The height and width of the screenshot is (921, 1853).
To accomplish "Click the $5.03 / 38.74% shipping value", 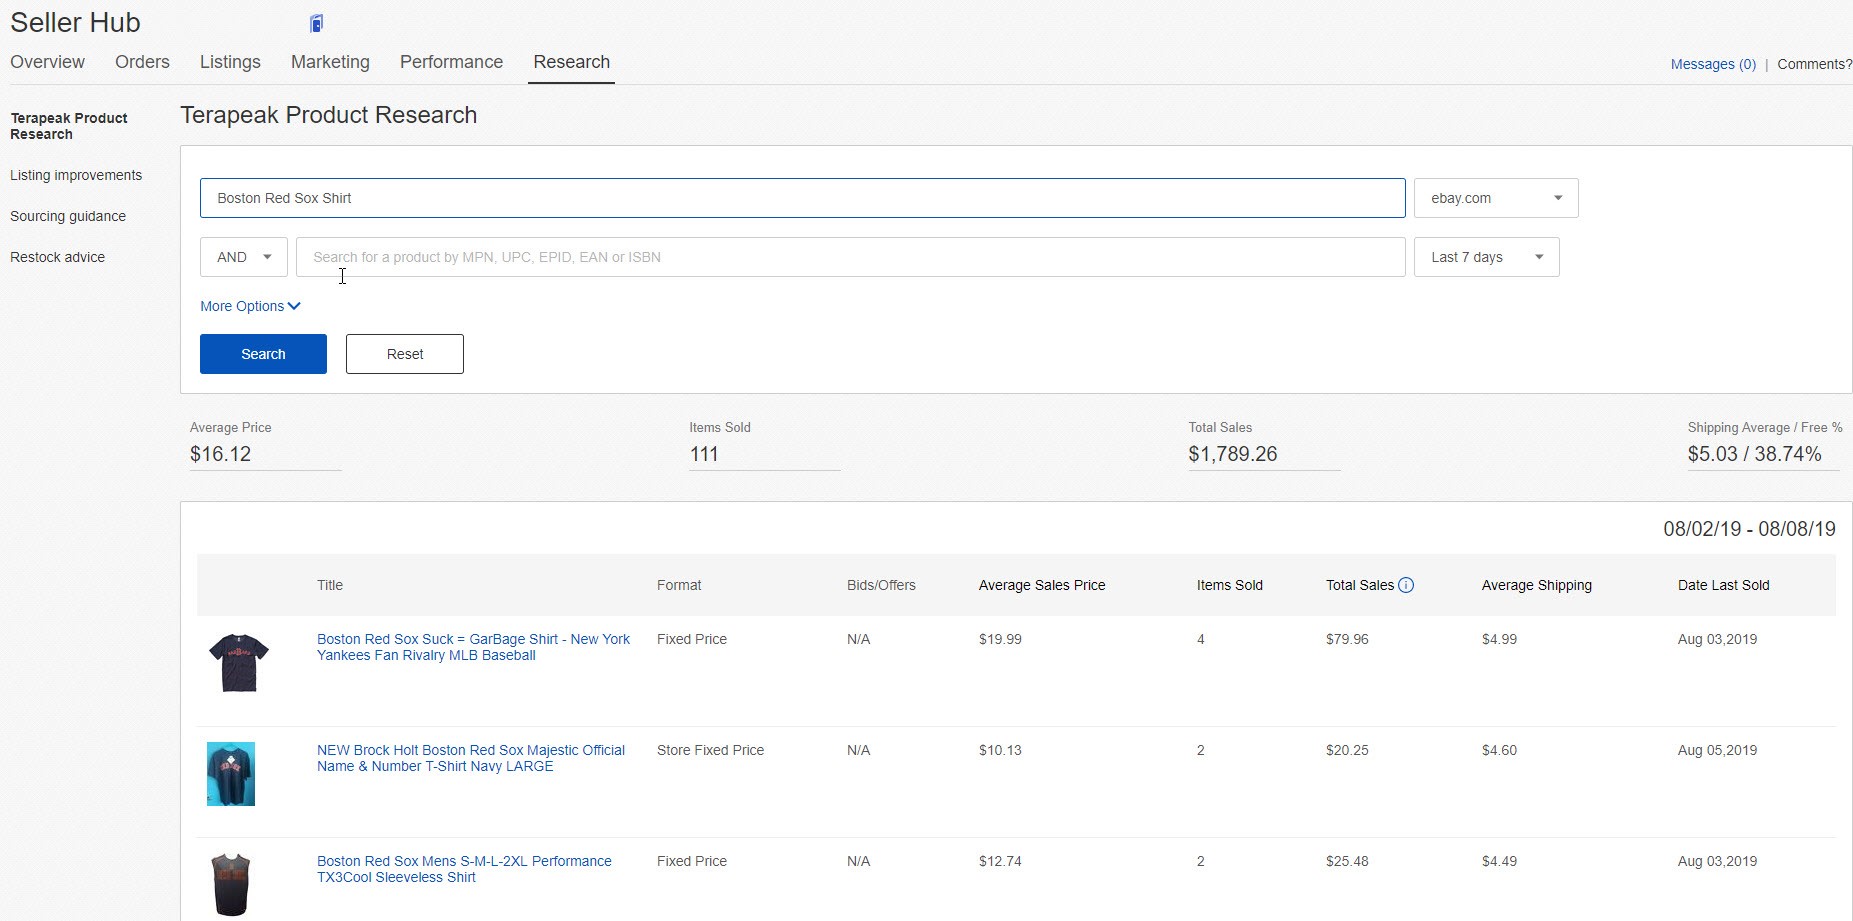I will pos(1755,454).
